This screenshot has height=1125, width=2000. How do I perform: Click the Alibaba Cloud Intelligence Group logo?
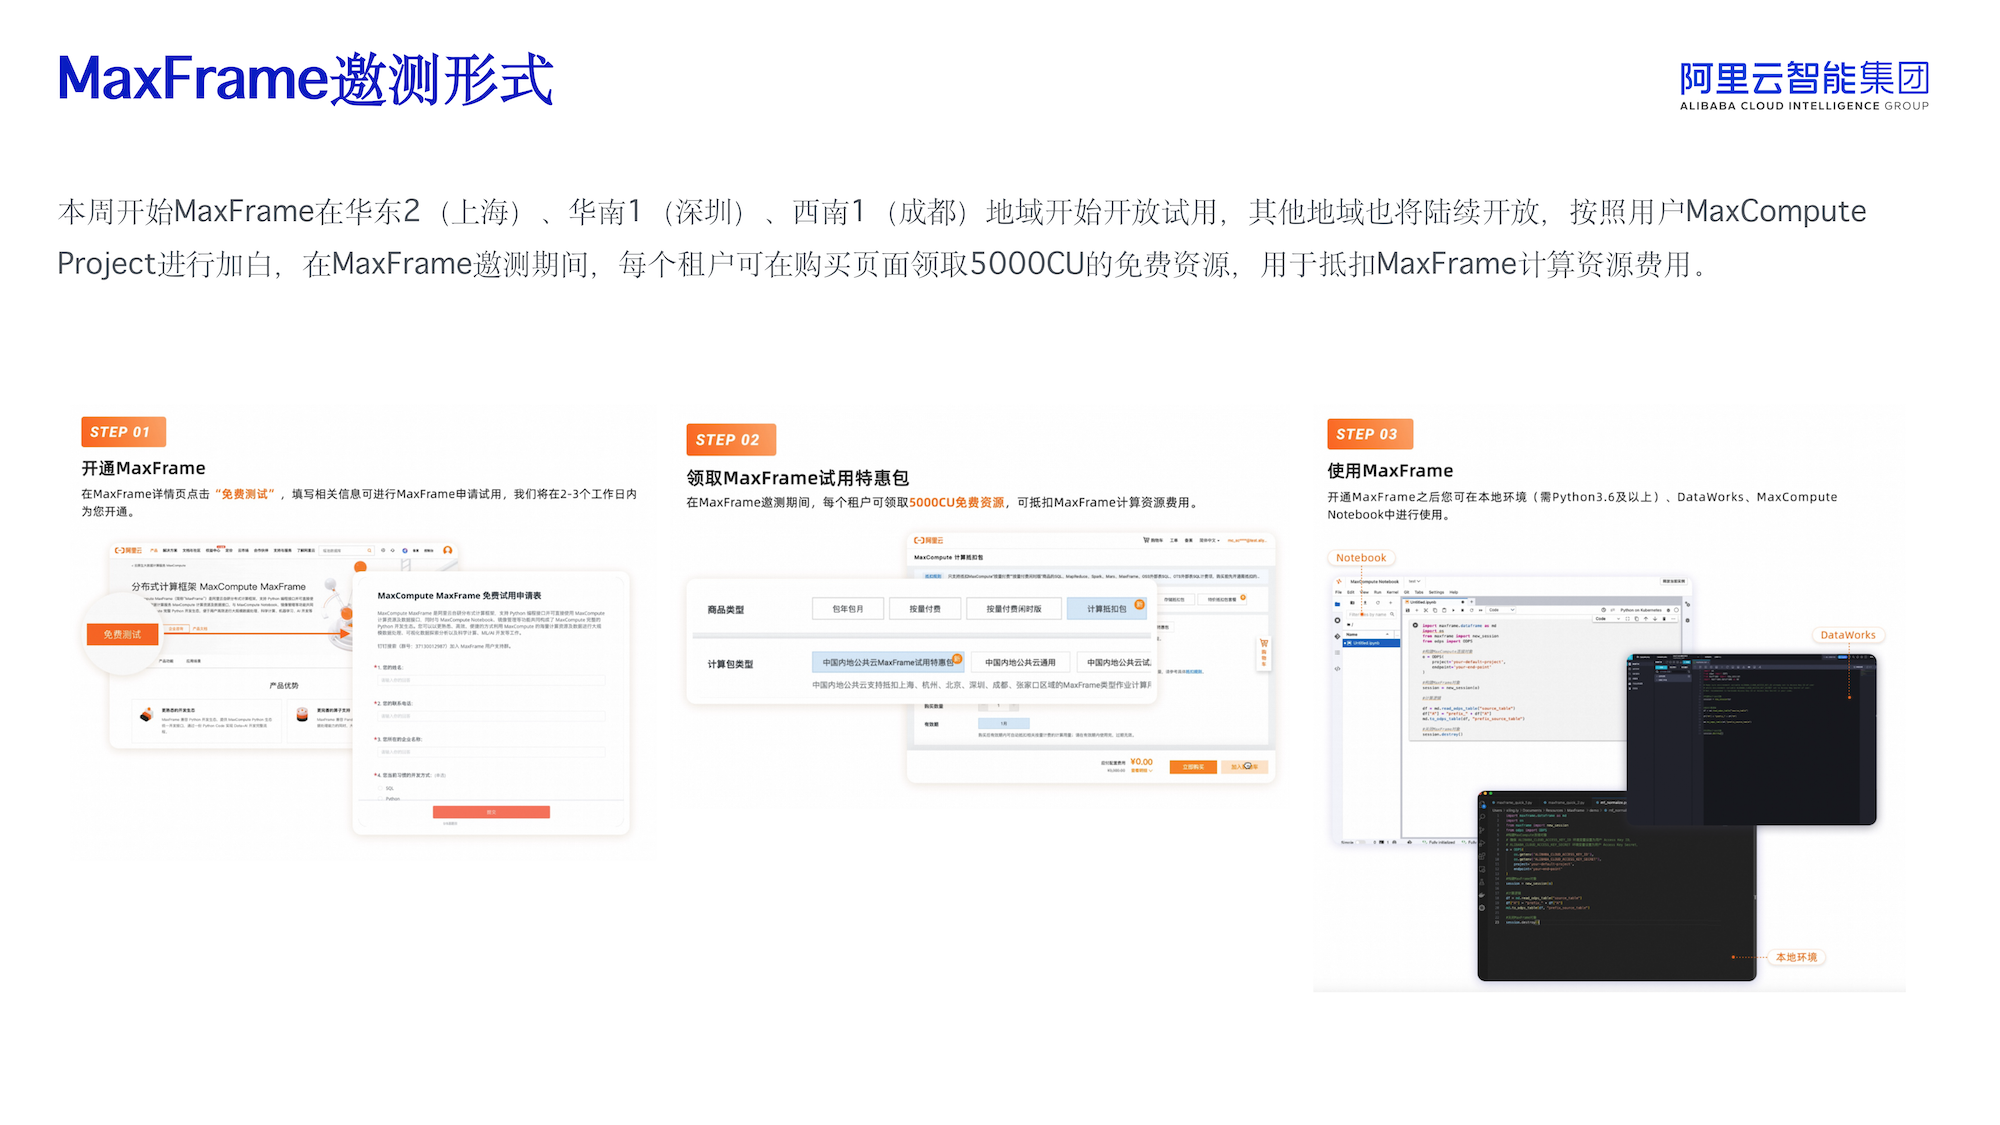(x=1804, y=85)
